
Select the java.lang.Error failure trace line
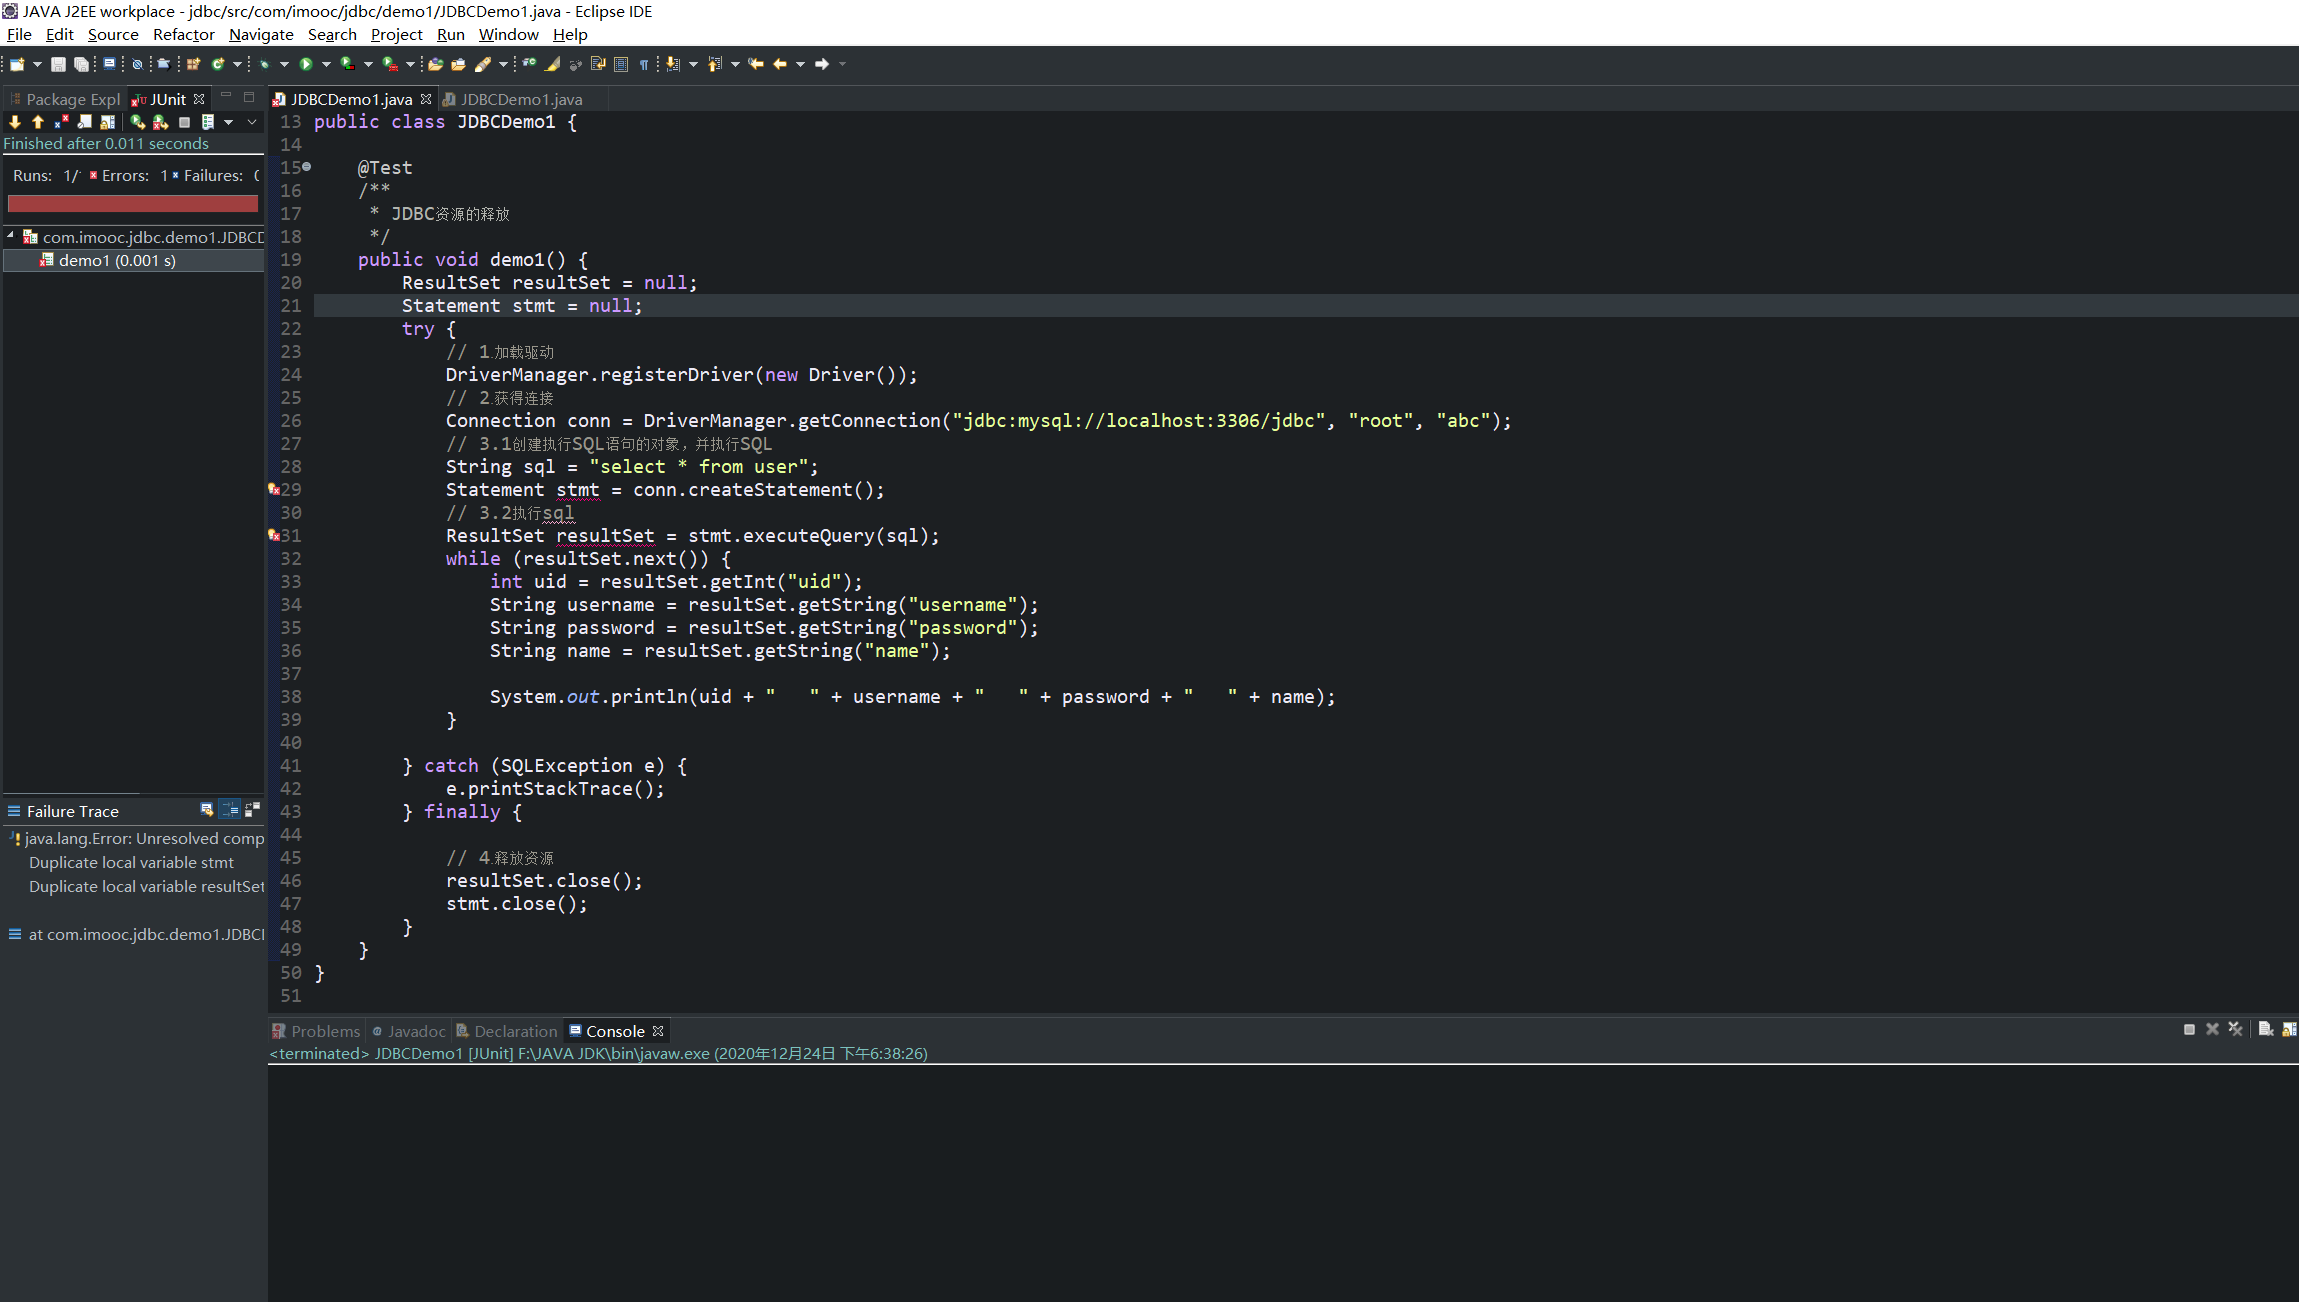click(136, 838)
